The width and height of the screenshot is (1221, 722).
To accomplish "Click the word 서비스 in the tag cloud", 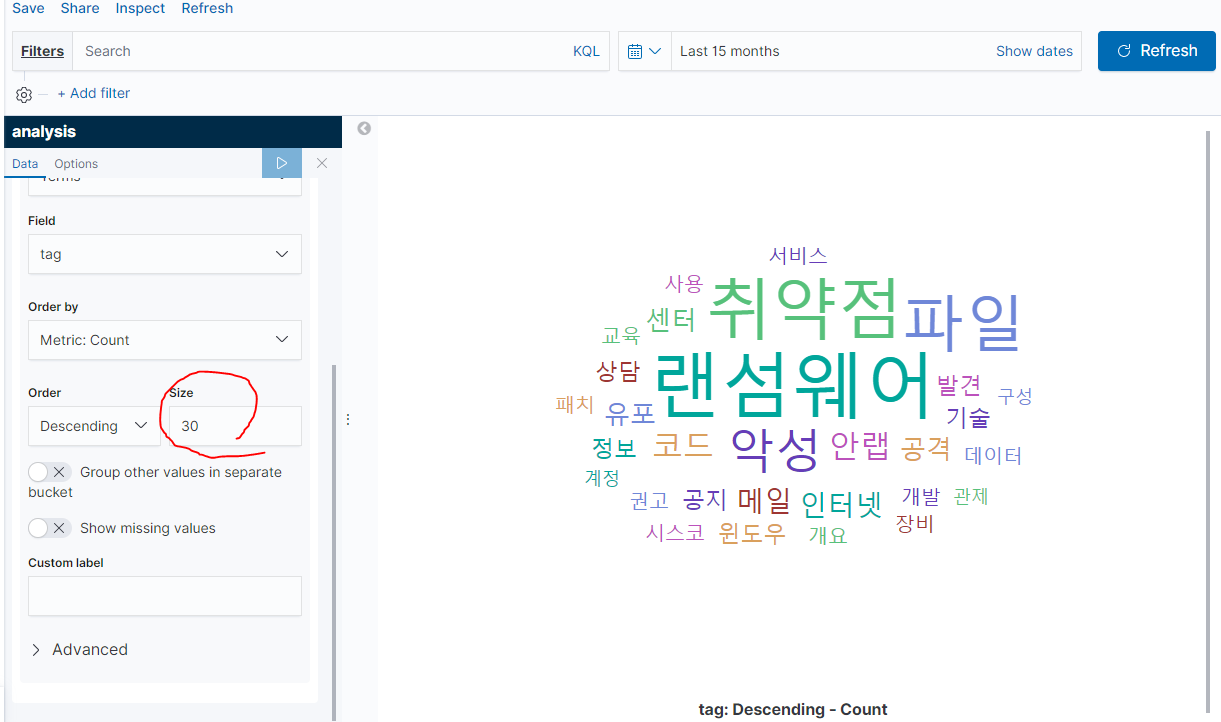I will coord(798,256).
